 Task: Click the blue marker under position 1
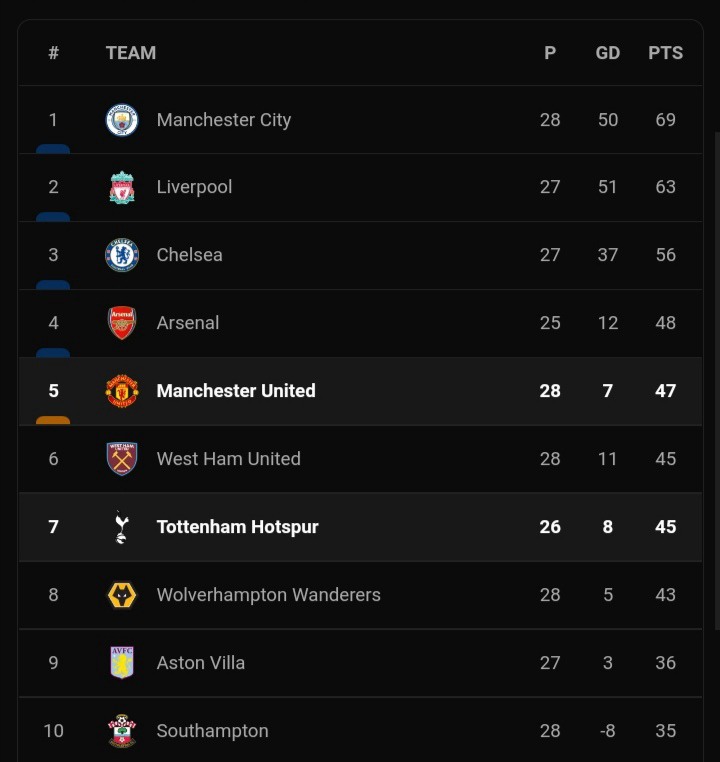[53, 149]
